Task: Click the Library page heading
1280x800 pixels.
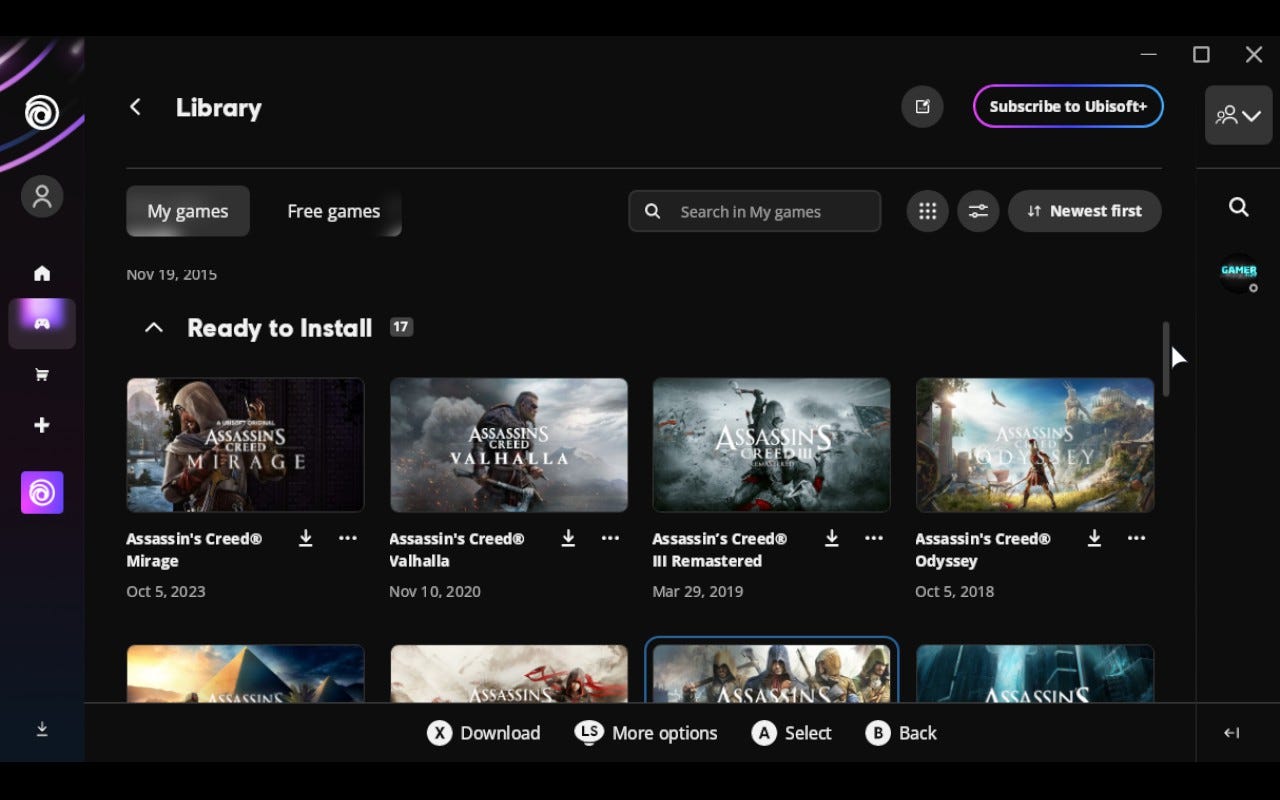Action: pyautogui.click(x=219, y=108)
